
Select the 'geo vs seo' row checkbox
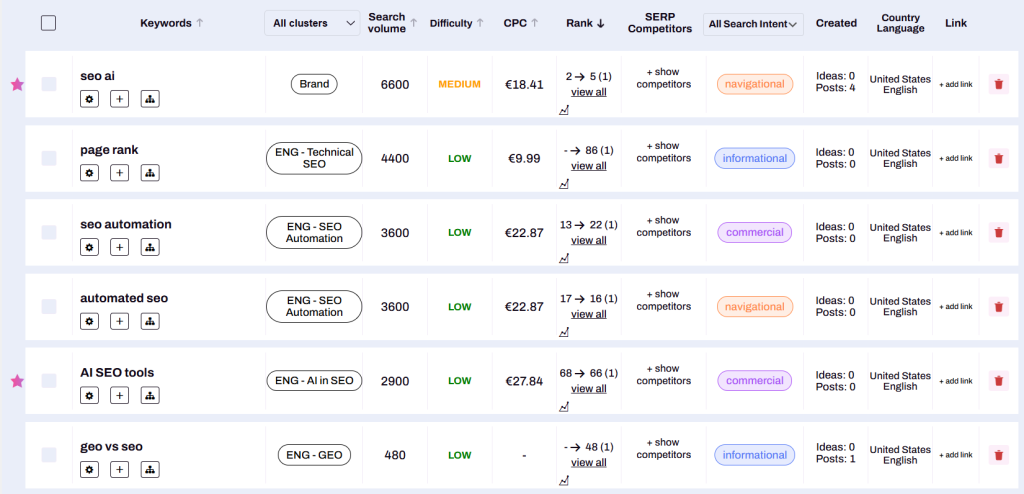tap(49, 455)
